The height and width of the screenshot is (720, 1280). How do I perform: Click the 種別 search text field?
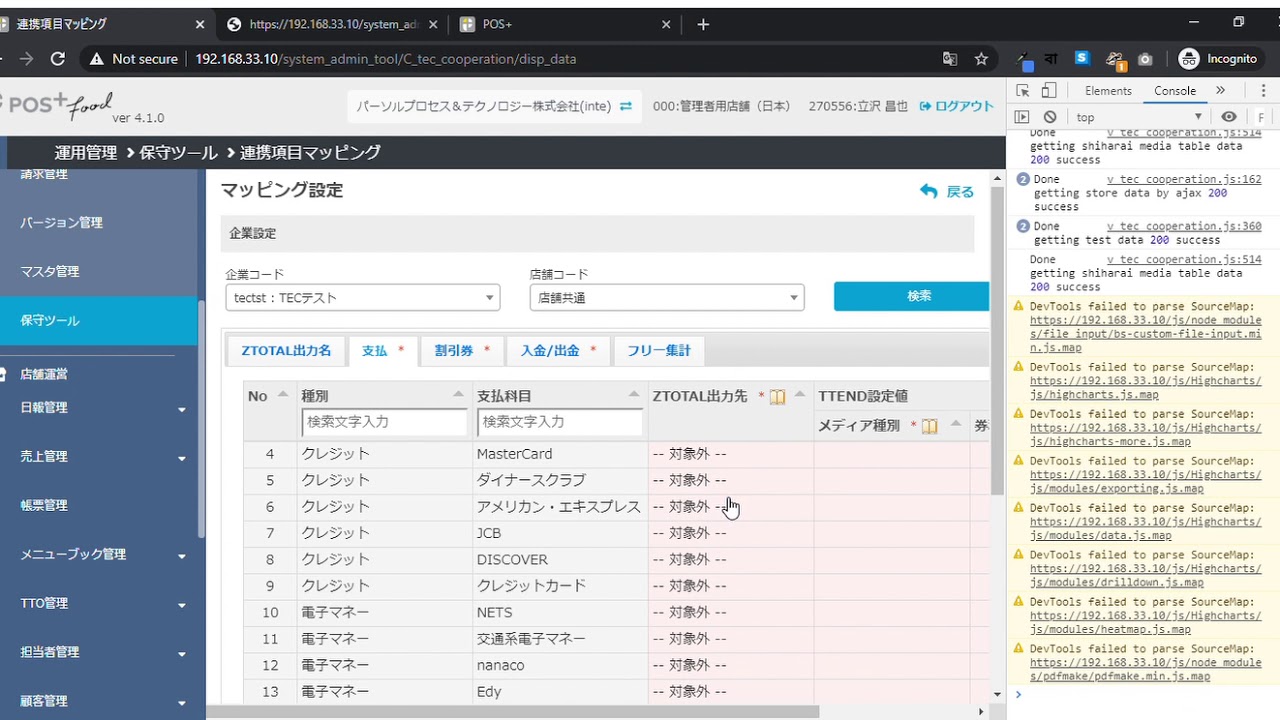pos(384,422)
